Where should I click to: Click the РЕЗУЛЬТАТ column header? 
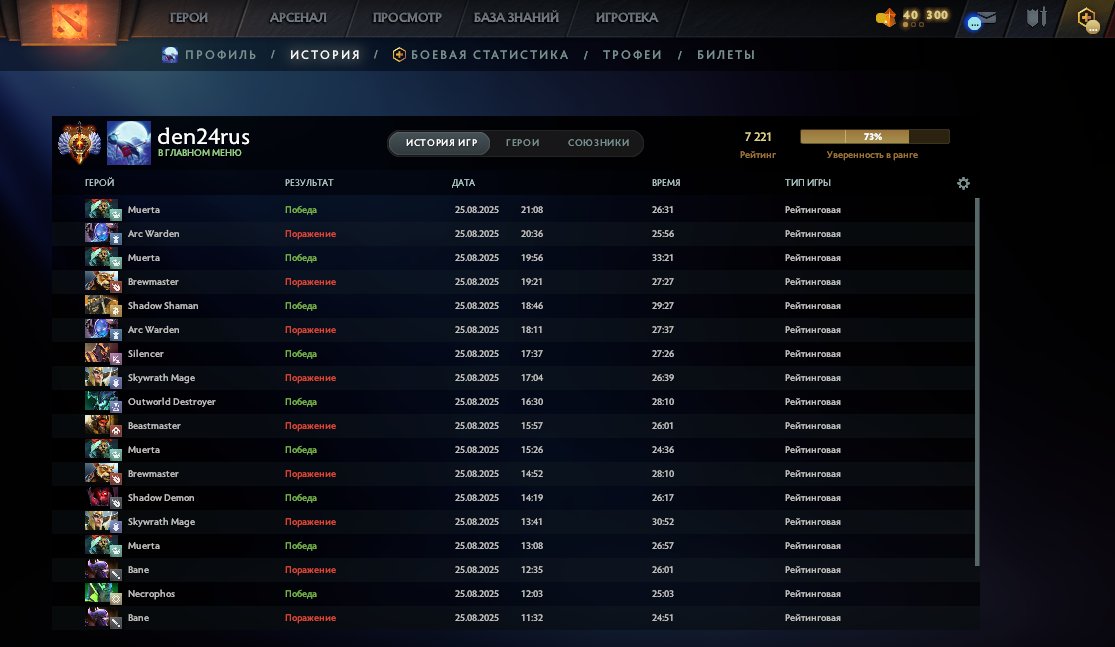tap(309, 183)
